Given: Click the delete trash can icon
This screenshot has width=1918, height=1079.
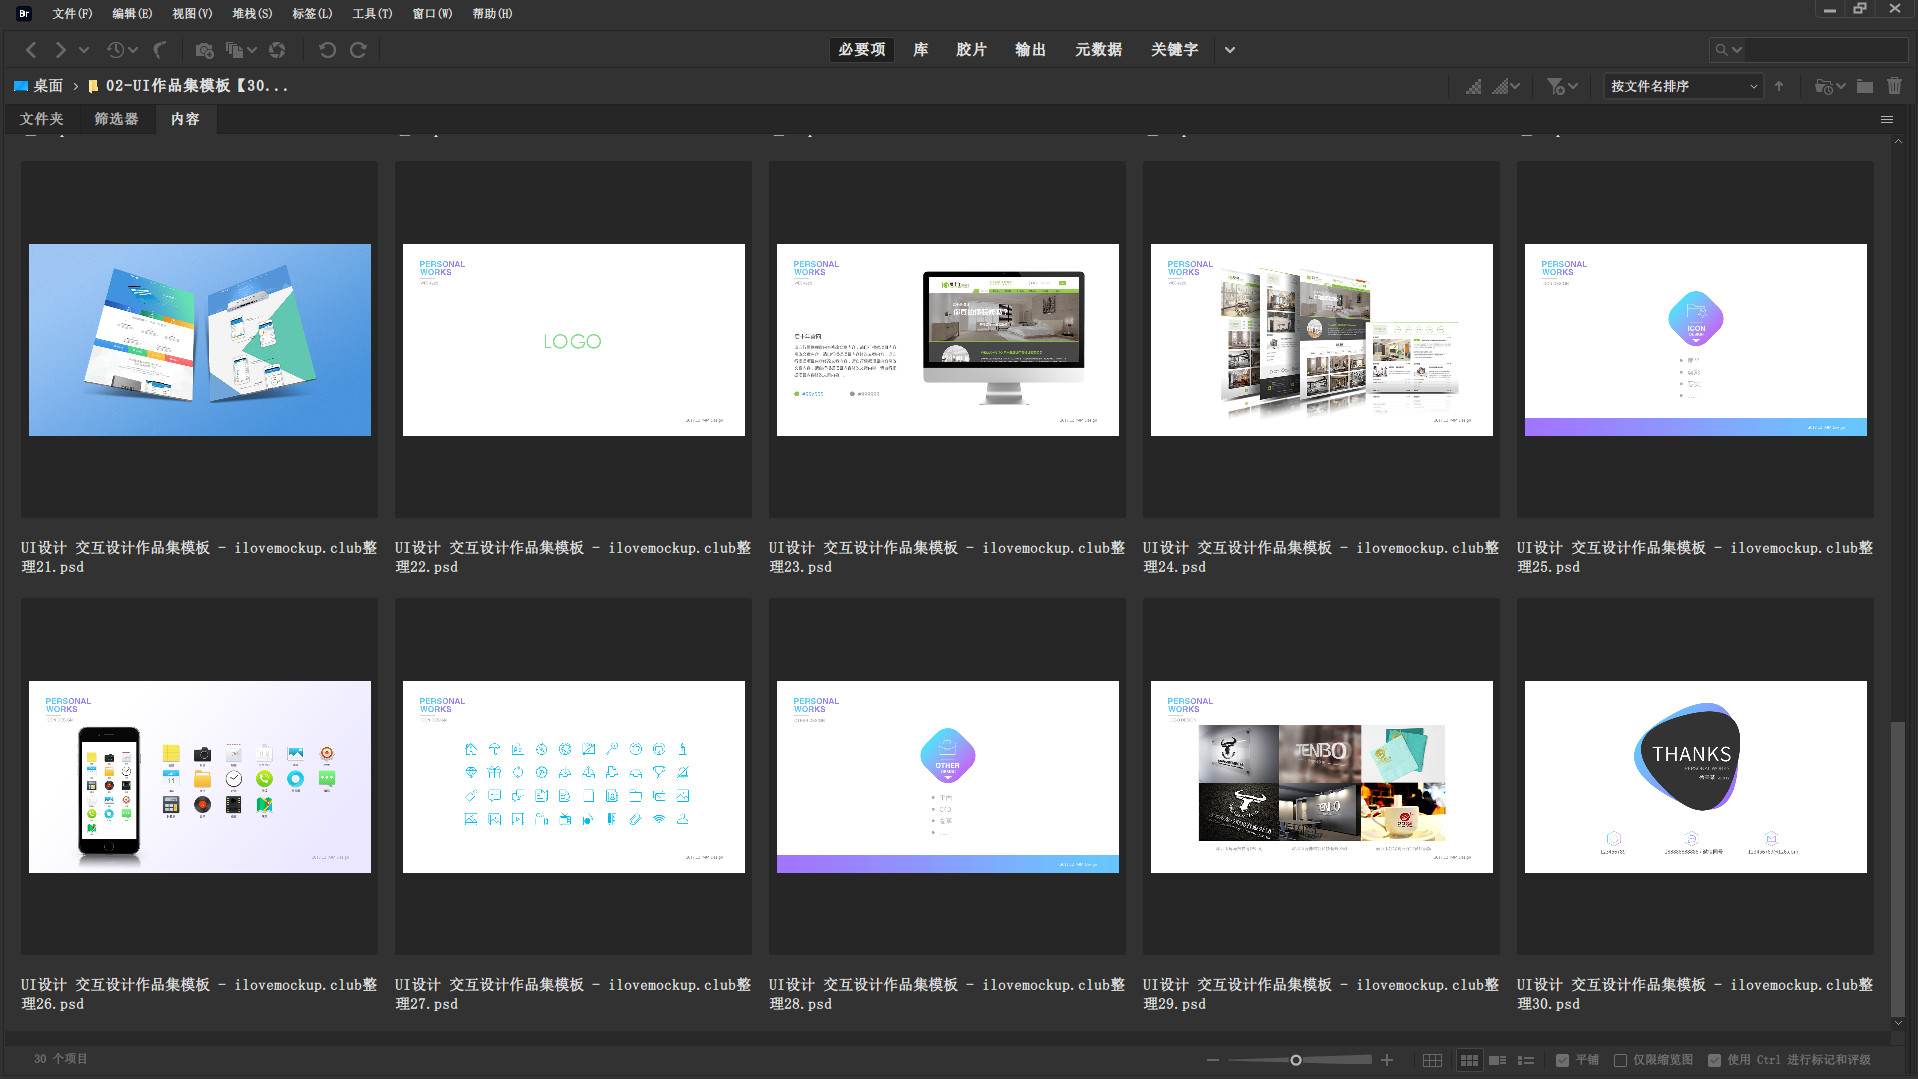Looking at the screenshot, I should click(x=1894, y=87).
